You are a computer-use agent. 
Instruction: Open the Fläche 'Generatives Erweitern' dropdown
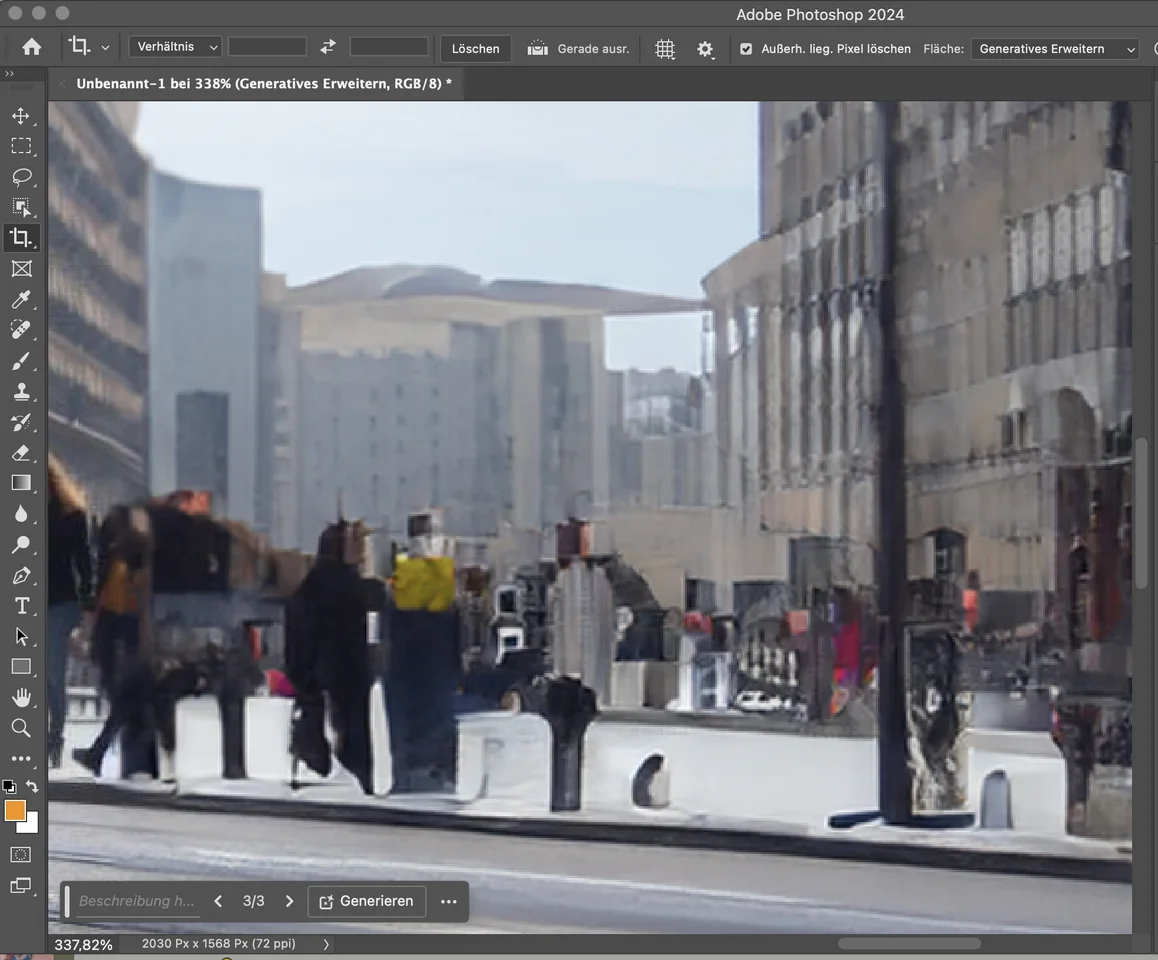(1055, 49)
